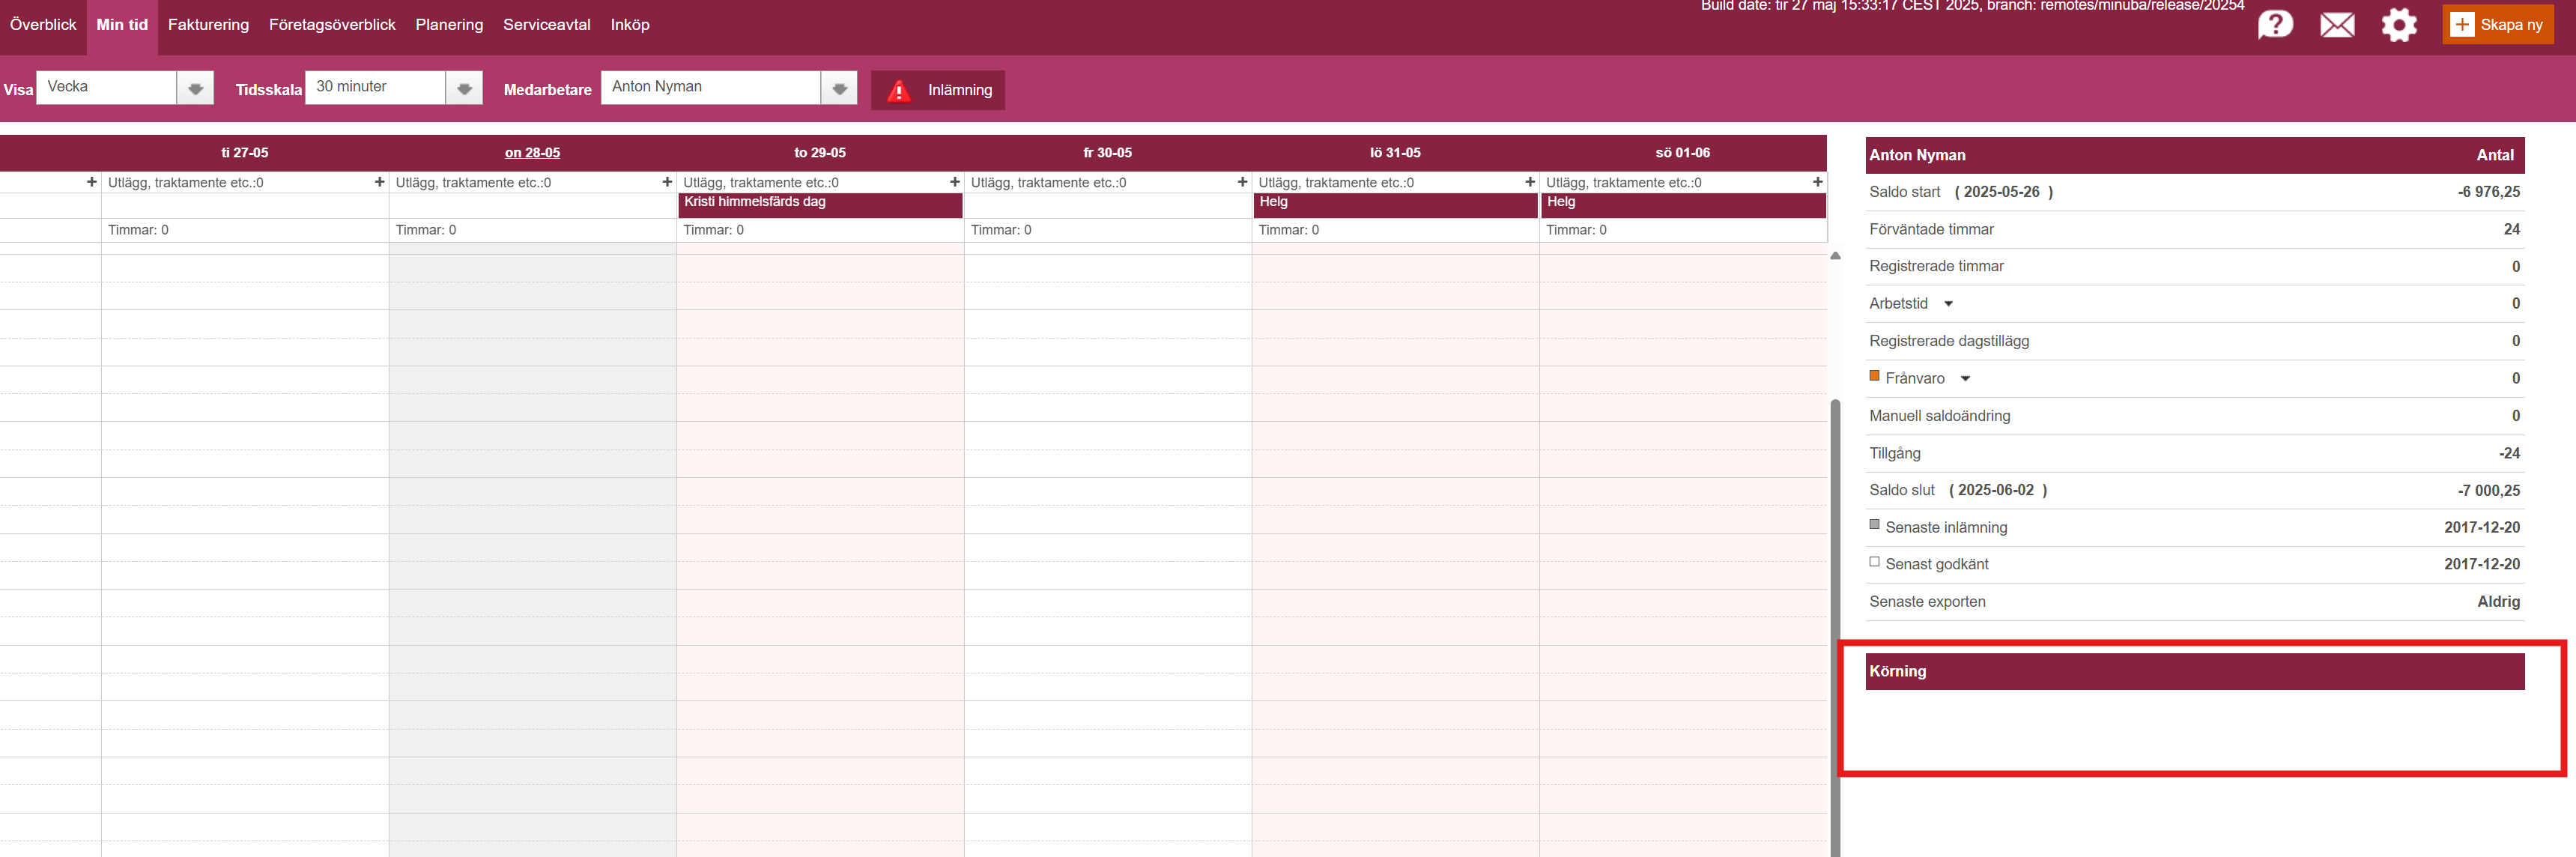This screenshot has width=2576, height=857.
Task: Click the plus icon on ti 27-05 row
Action: pyautogui.click(x=379, y=182)
